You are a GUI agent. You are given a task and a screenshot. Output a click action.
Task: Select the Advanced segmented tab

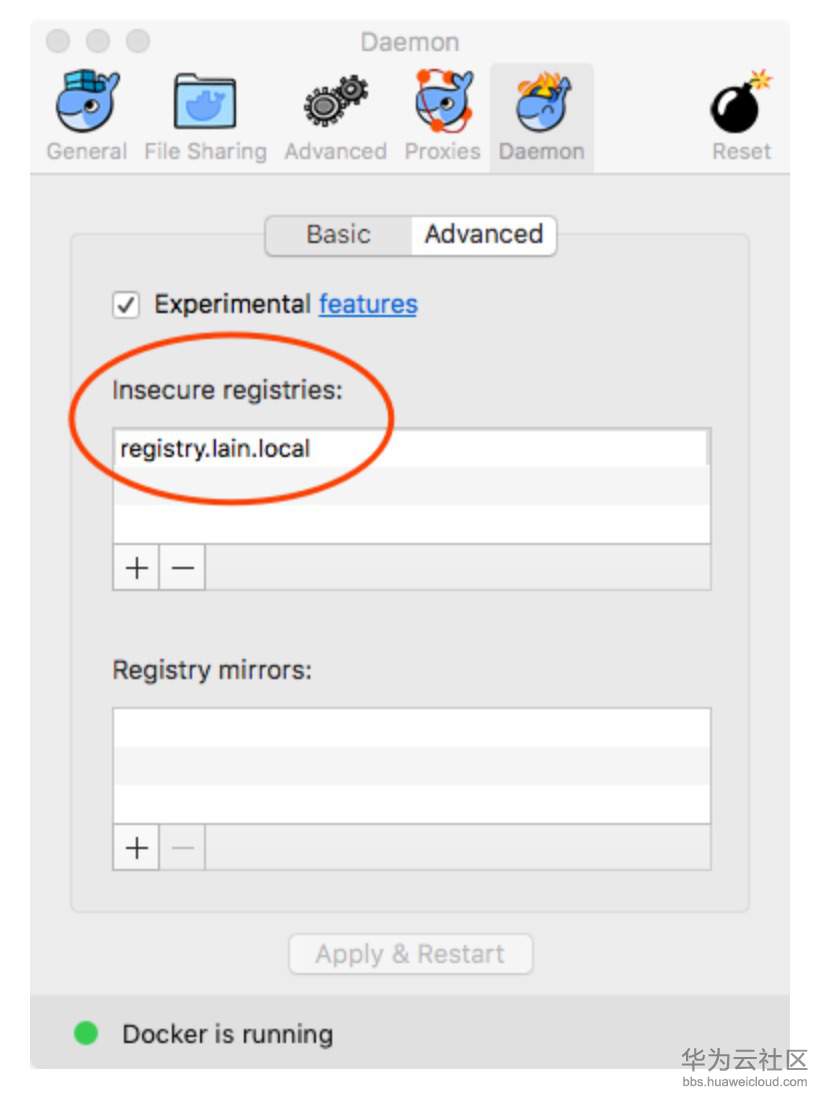coord(483,235)
